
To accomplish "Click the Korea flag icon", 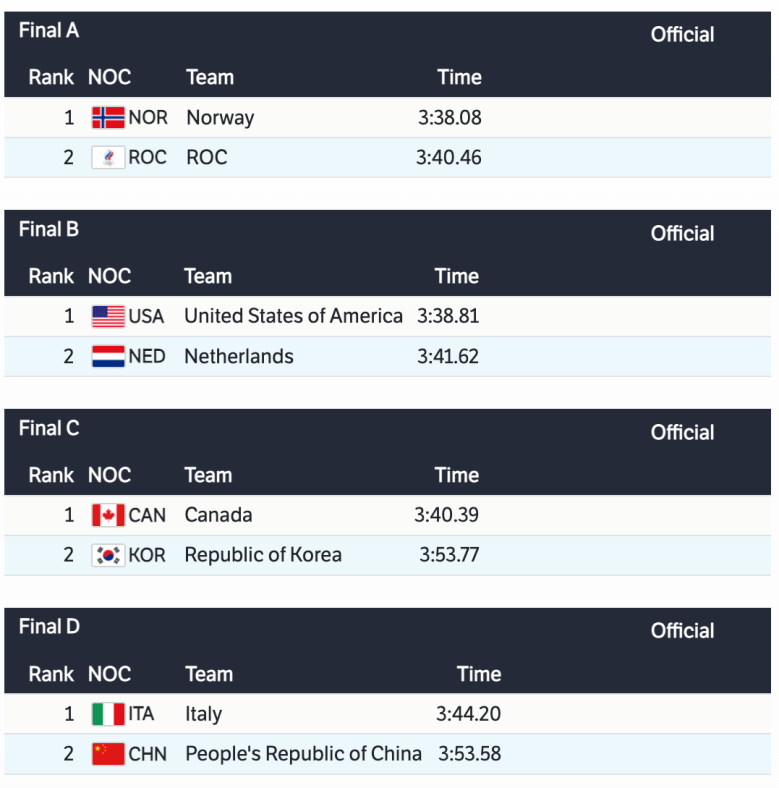I will pos(108,555).
